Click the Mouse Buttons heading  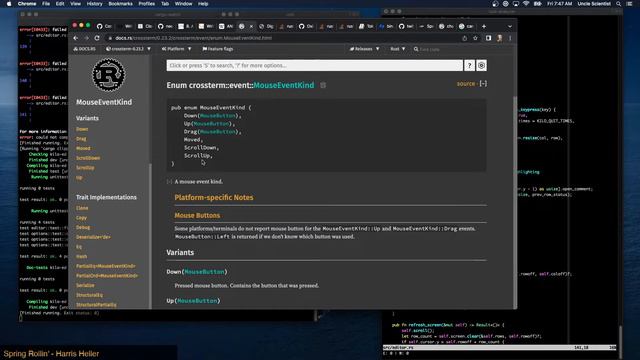pyautogui.click(x=197, y=216)
